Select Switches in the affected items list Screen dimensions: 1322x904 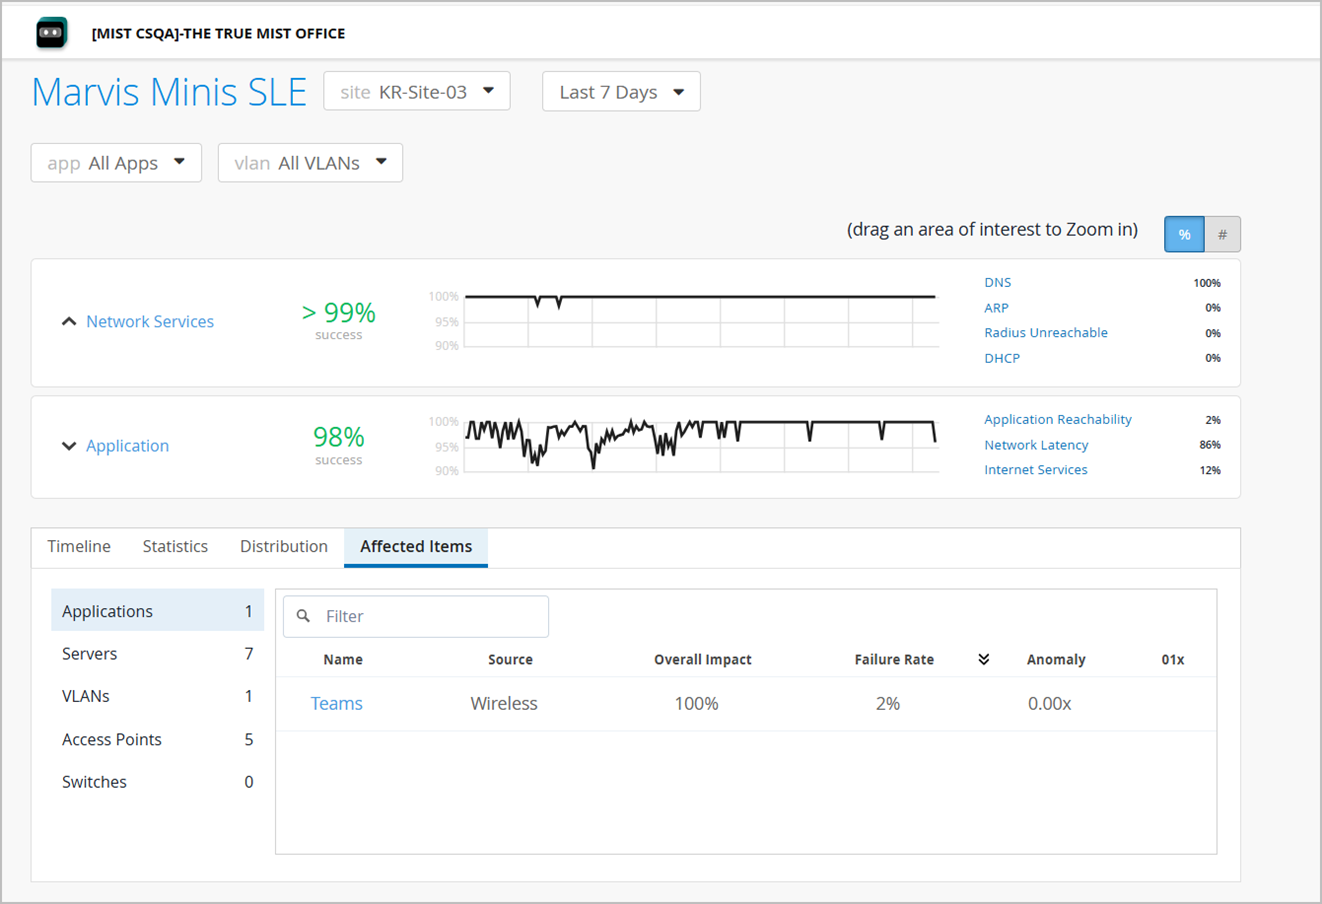[157, 782]
